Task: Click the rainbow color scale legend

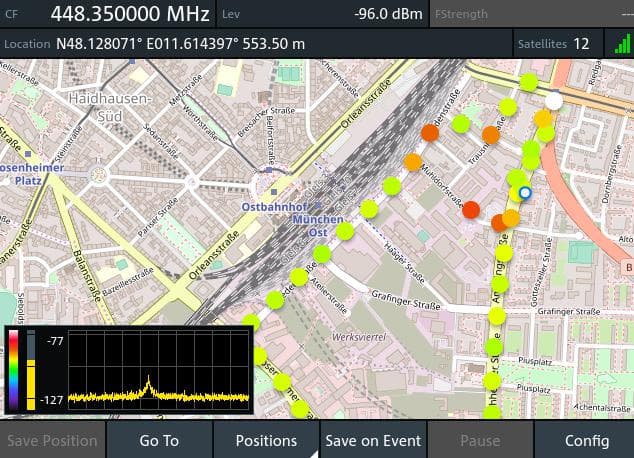Action: (x=13, y=370)
